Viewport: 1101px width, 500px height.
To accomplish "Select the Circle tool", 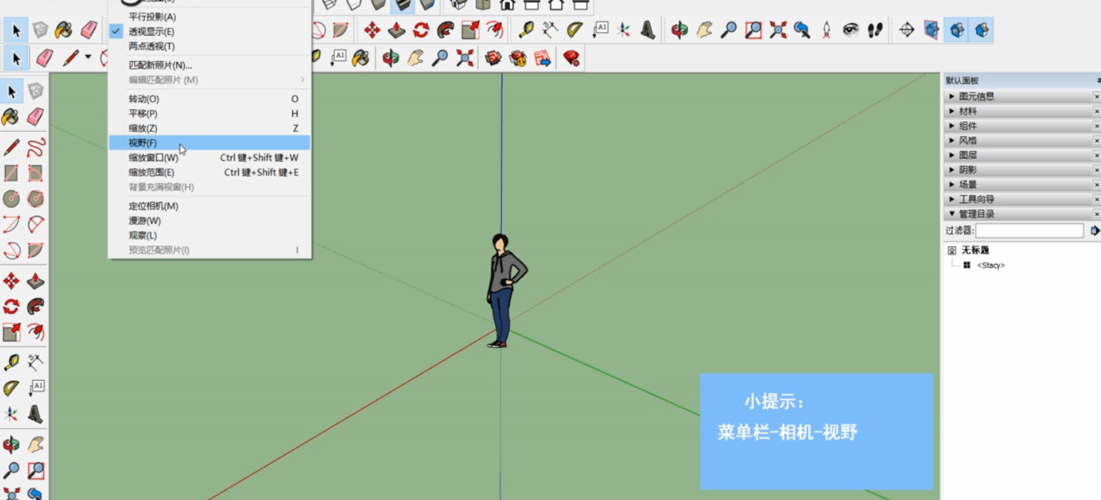I will 11,199.
